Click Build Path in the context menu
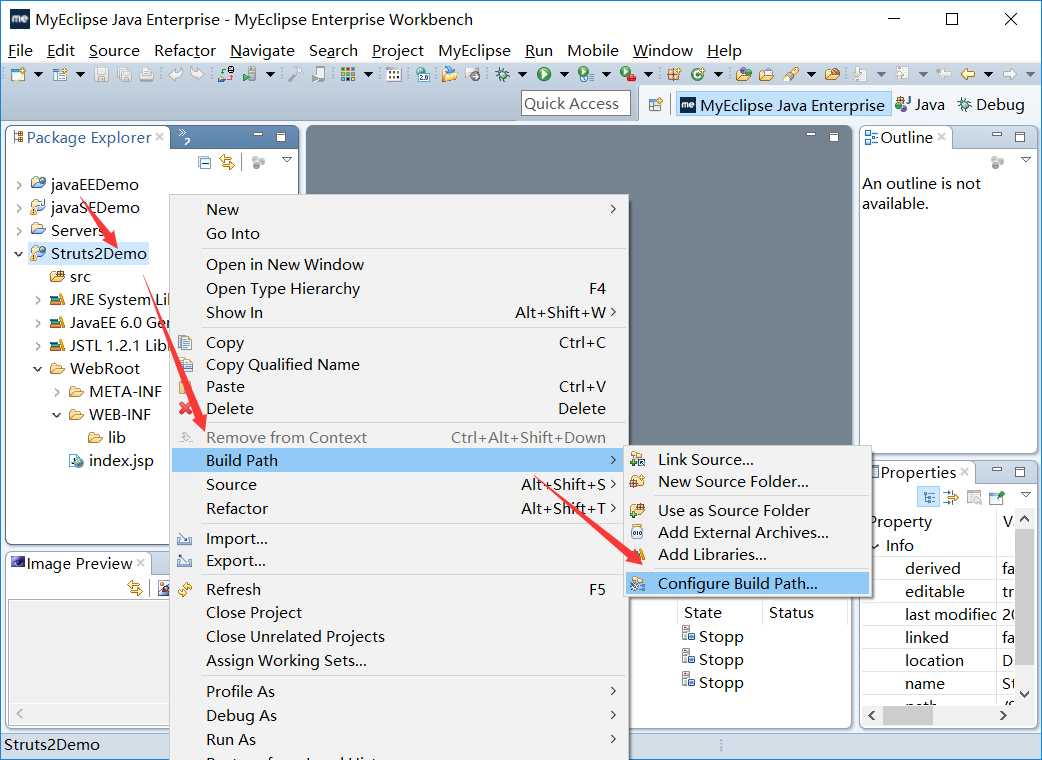 pyautogui.click(x=399, y=460)
